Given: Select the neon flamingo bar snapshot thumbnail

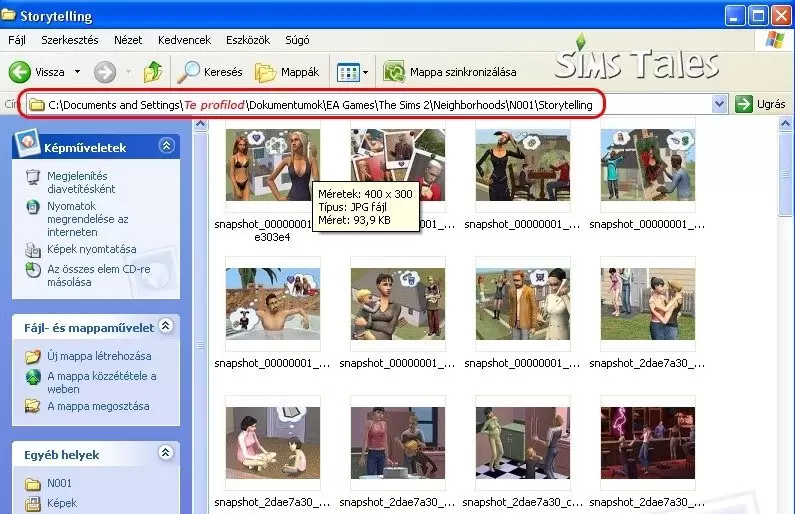Looking at the screenshot, I should coord(647,443).
